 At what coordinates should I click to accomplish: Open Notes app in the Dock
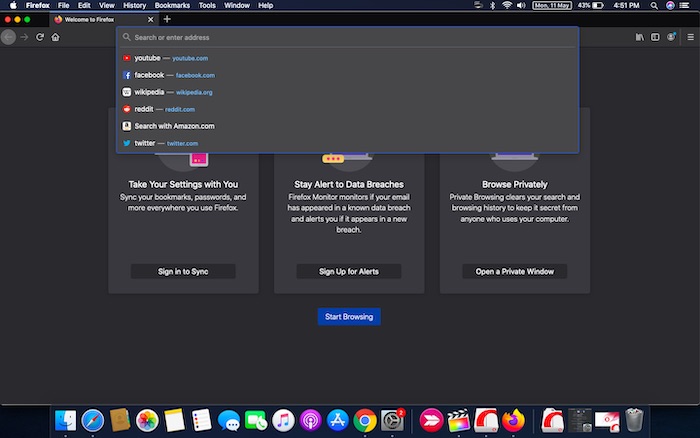174,421
